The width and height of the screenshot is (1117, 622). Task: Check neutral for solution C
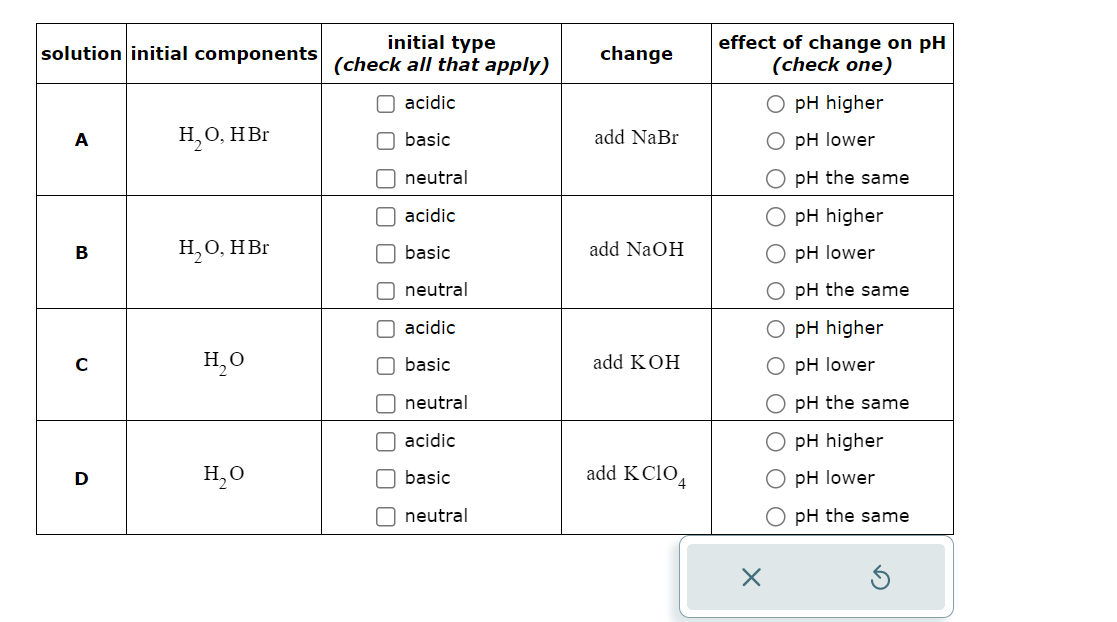(x=386, y=403)
